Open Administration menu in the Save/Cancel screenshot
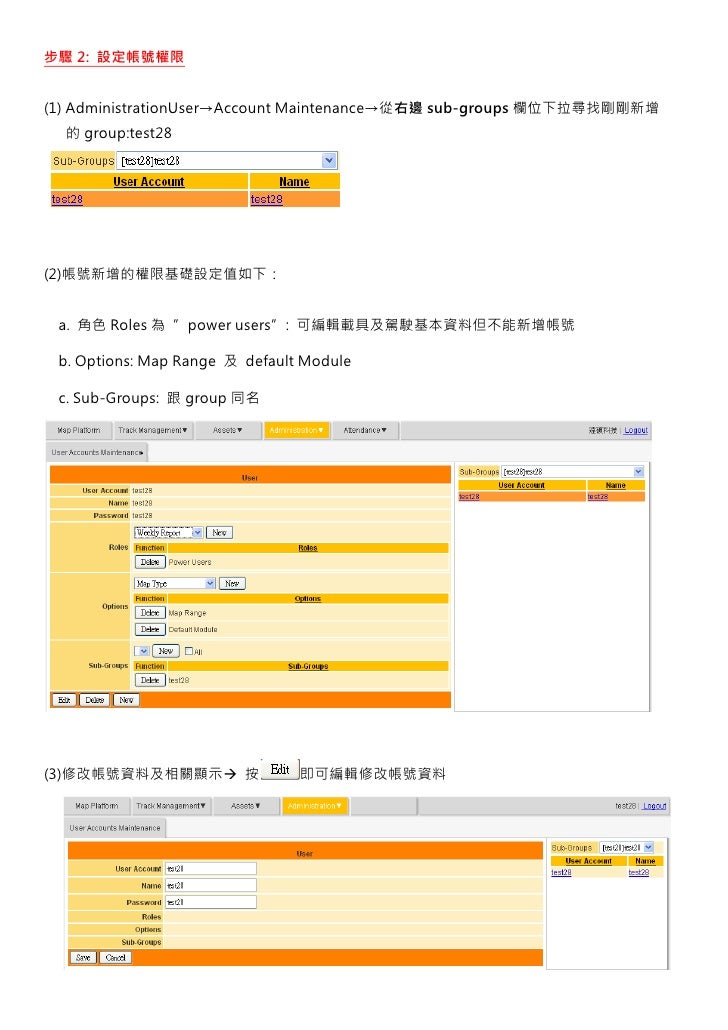The height and width of the screenshot is (1030, 728). [315, 806]
